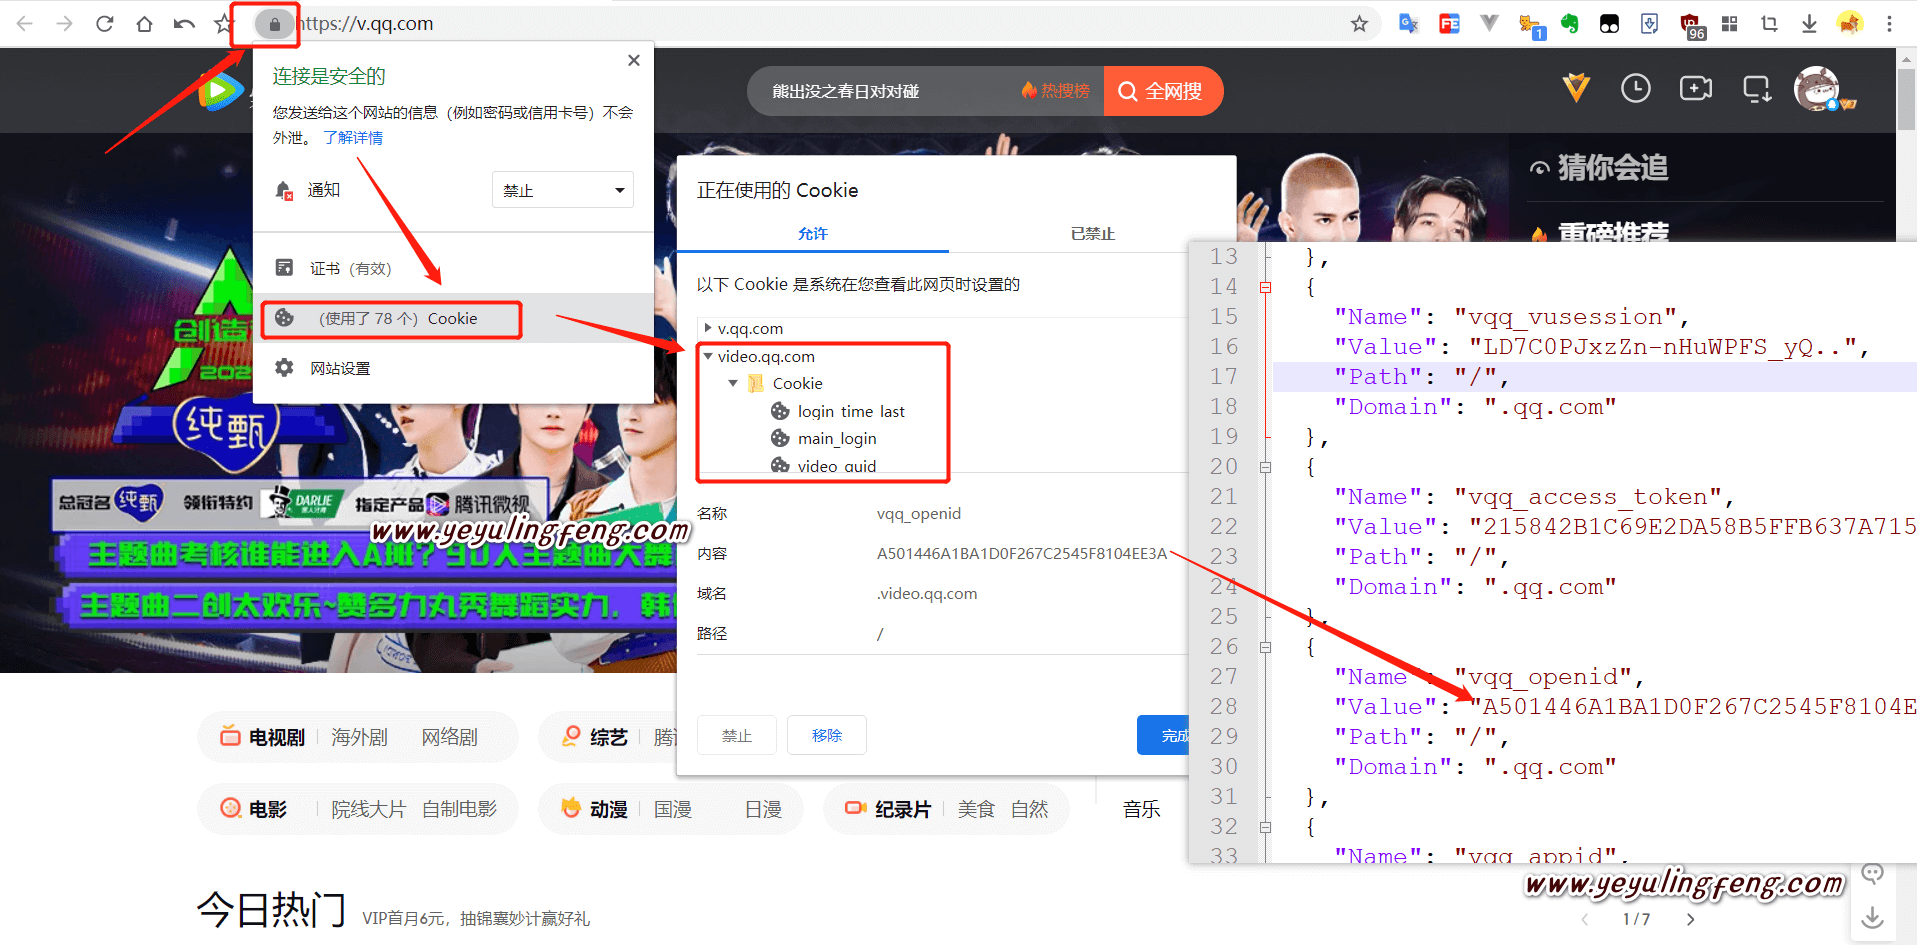Screen dimensions: 1917x945
Task: Open the red FE extension icon
Action: [x=1449, y=23]
